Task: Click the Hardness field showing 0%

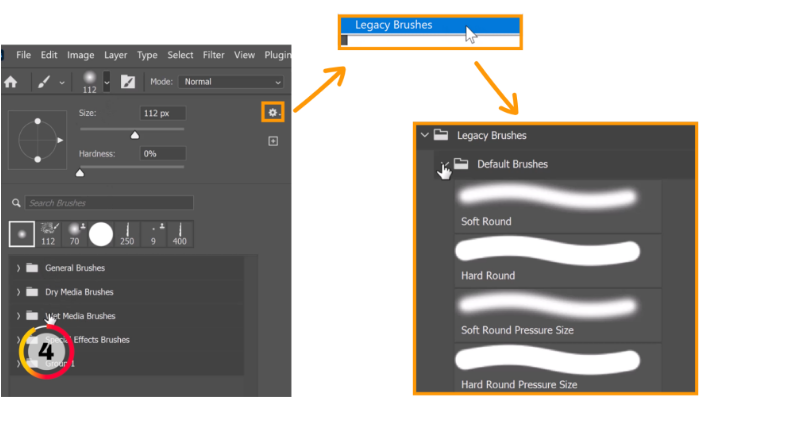Action: 163,154
